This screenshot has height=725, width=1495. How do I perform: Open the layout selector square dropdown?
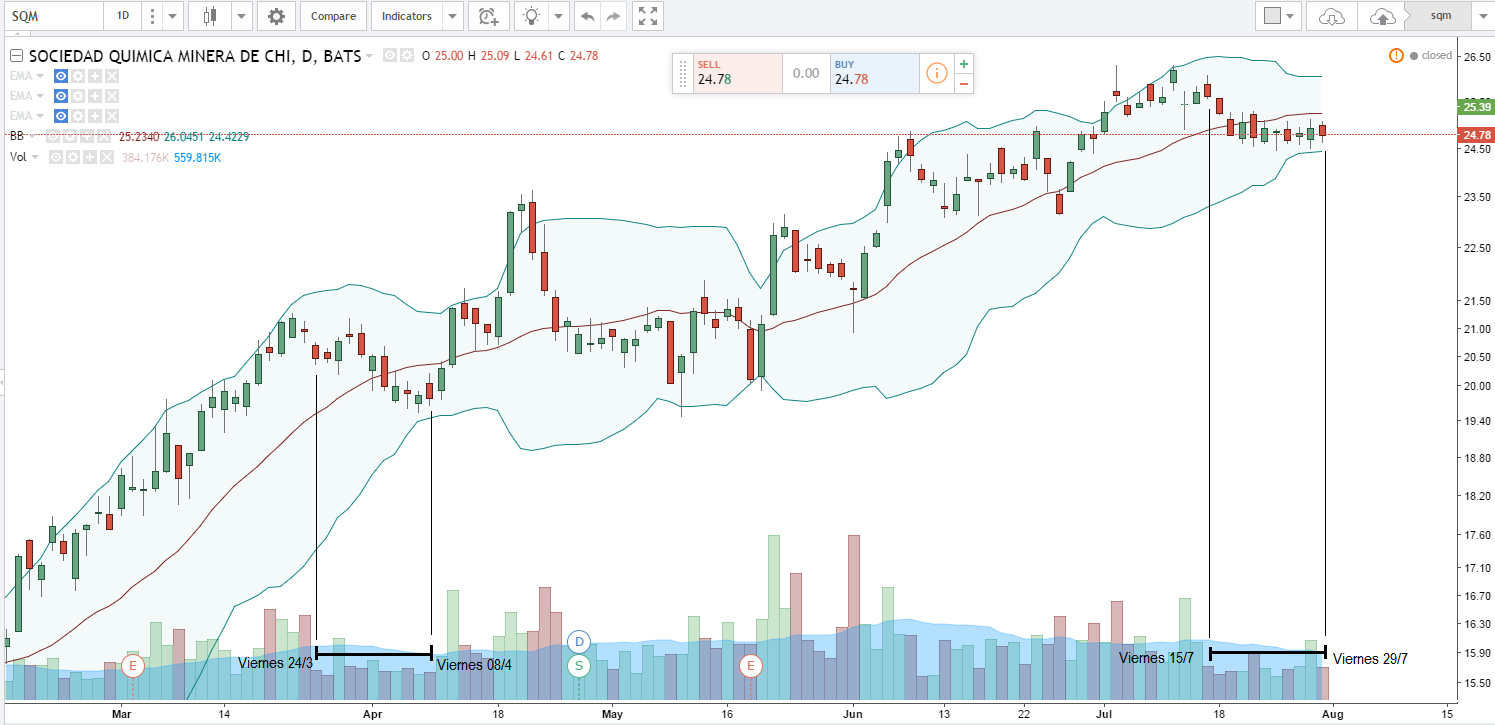pos(1279,16)
